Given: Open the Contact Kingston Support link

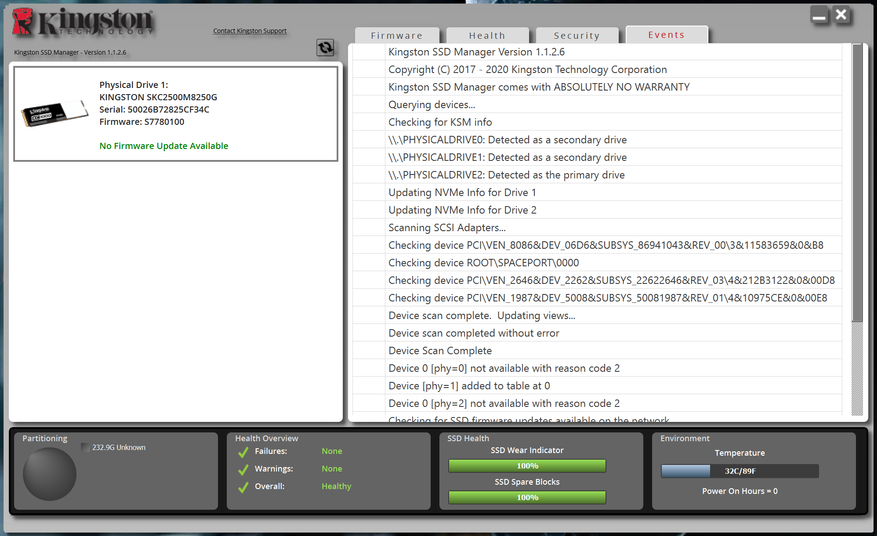Looking at the screenshot, I should pyautogui.click(x=249, y=31).
